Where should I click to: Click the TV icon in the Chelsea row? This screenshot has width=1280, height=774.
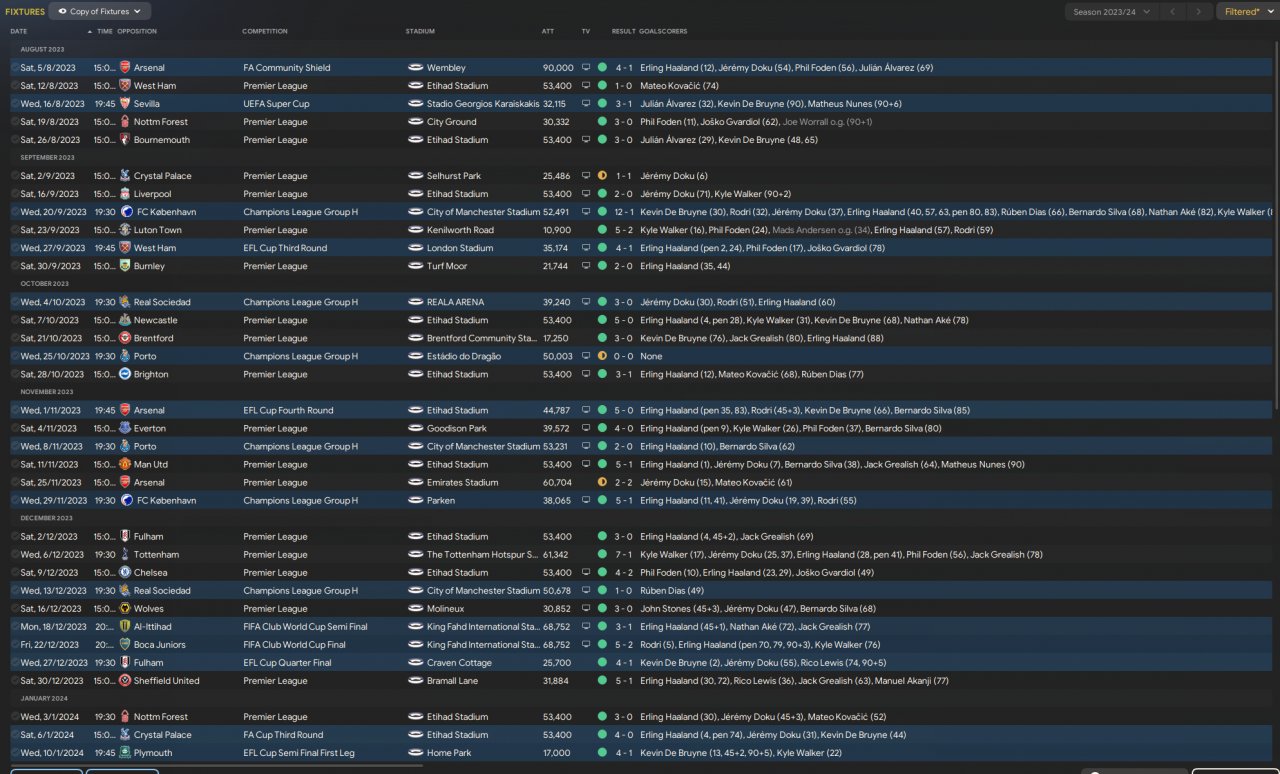[586, 572]
